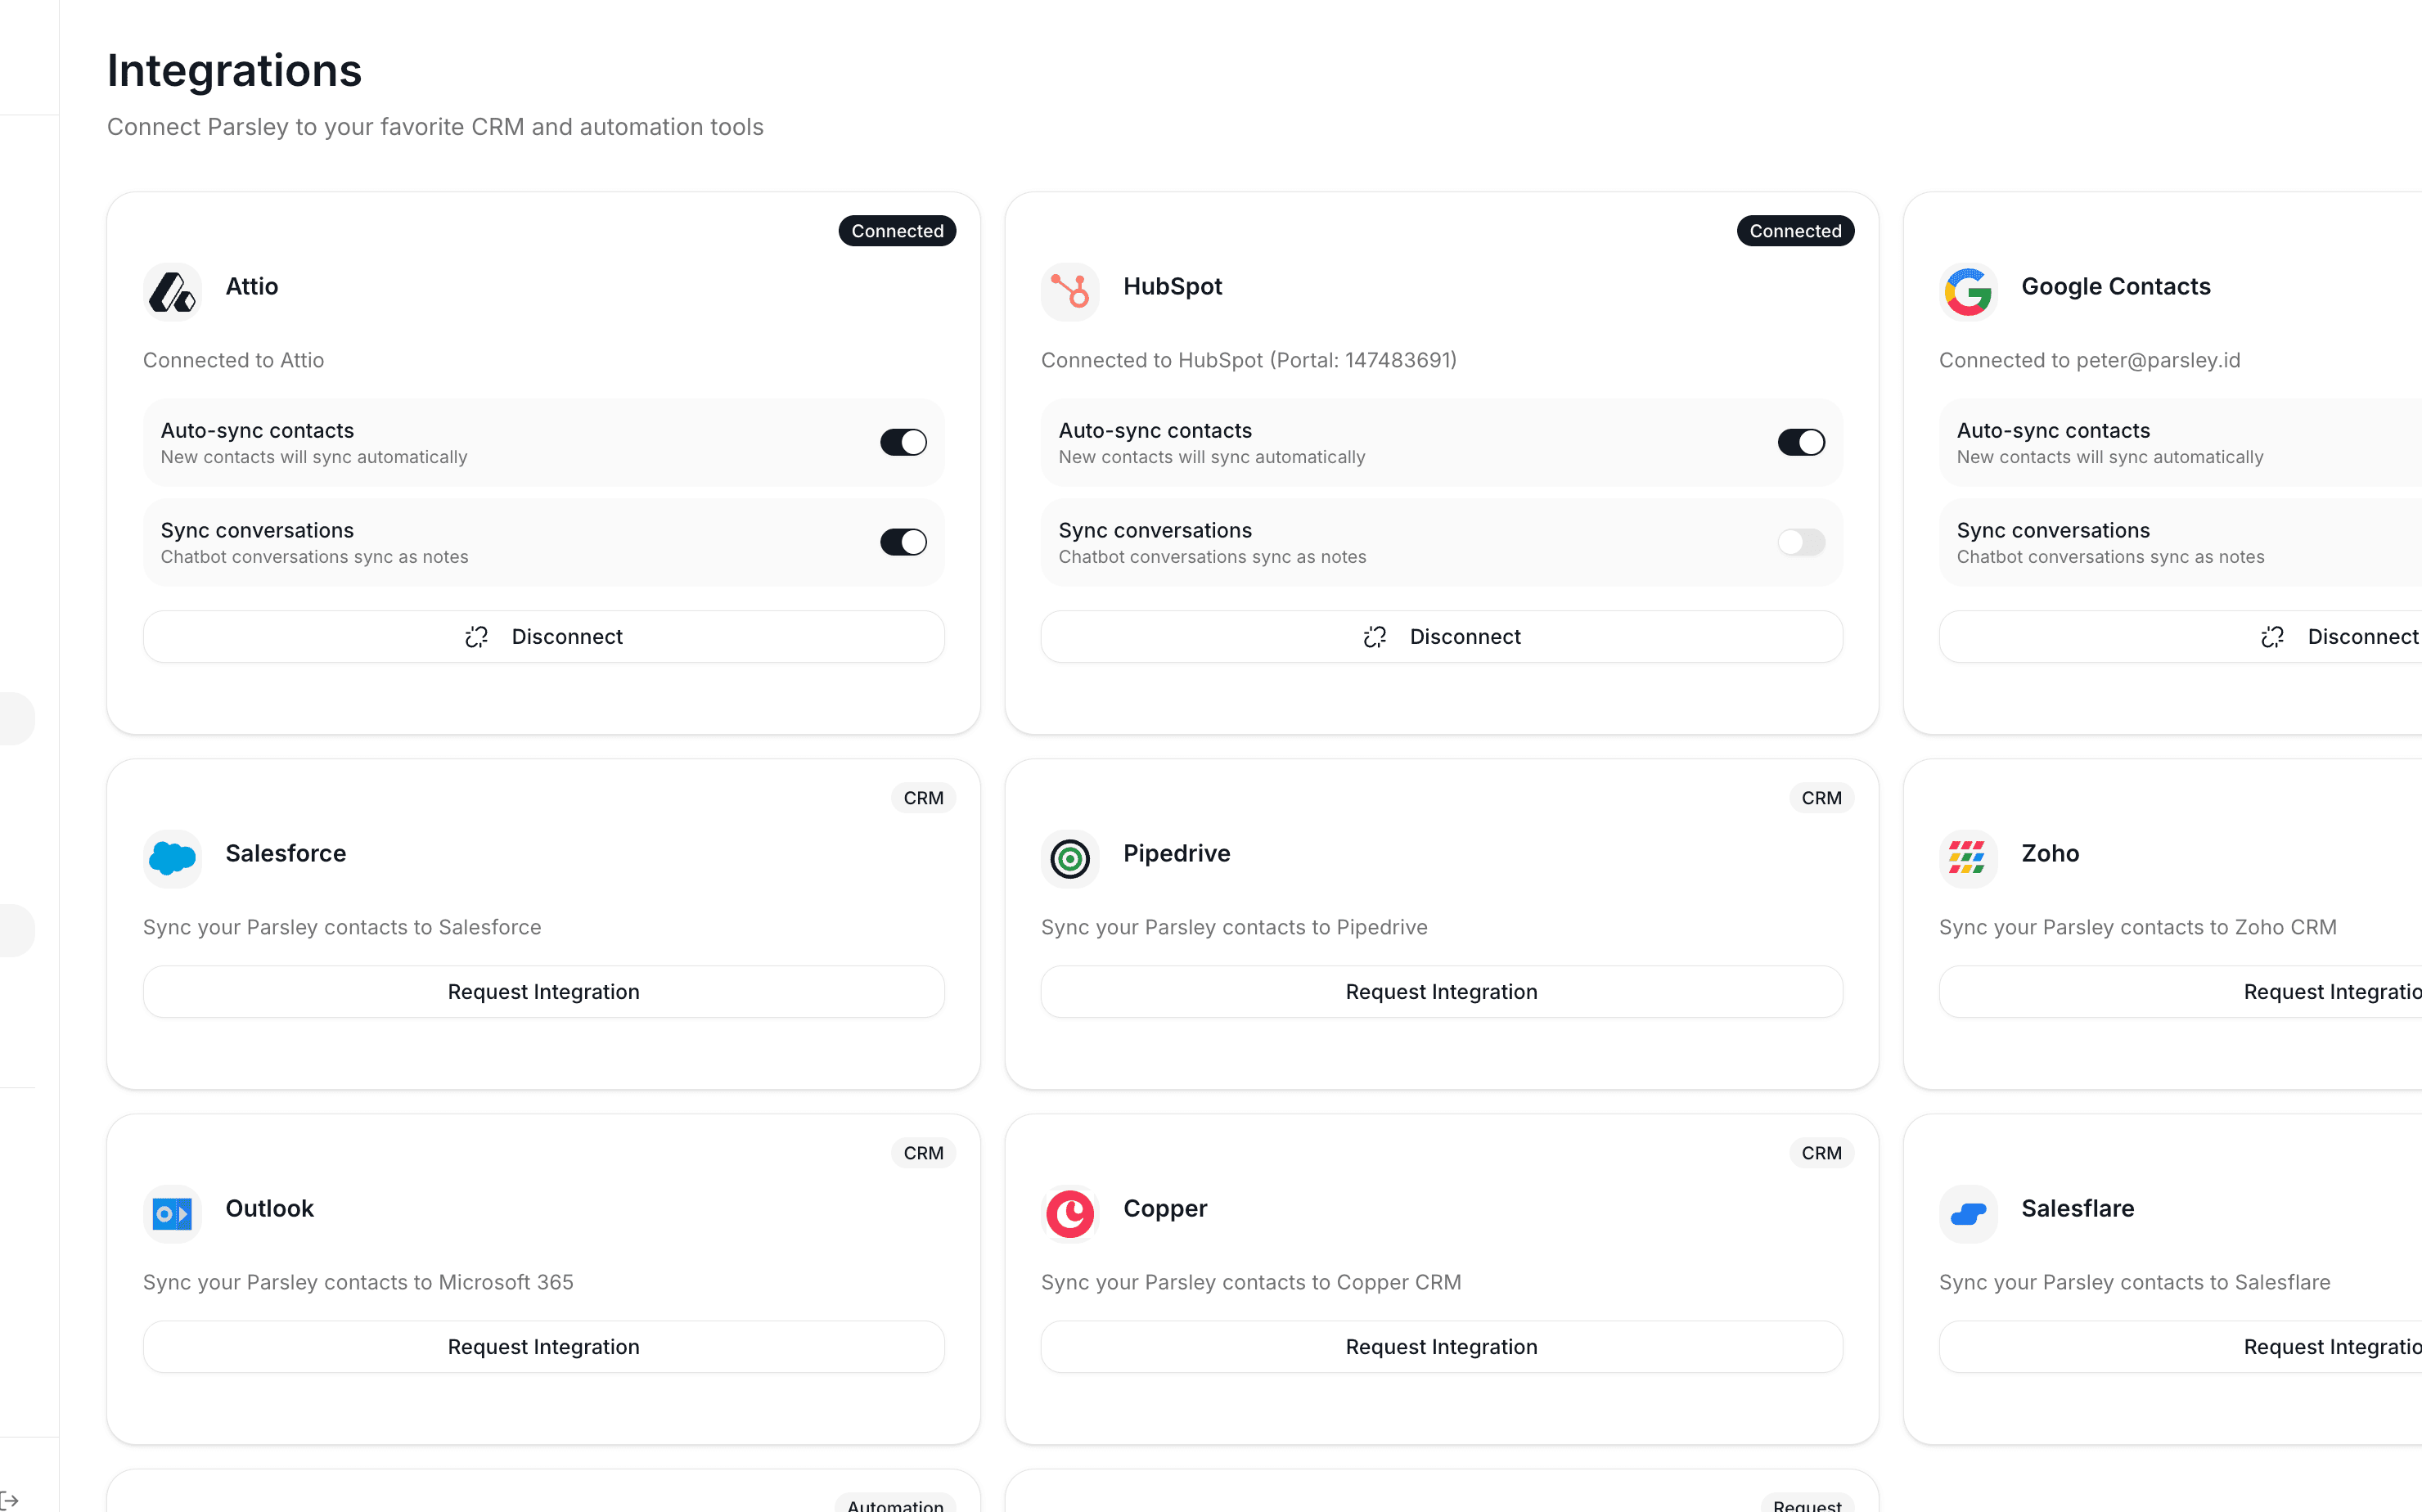Screen dimensions: 2422x1512
Task: Request Integration for Outlook
Action: [x=543, y=1347]
